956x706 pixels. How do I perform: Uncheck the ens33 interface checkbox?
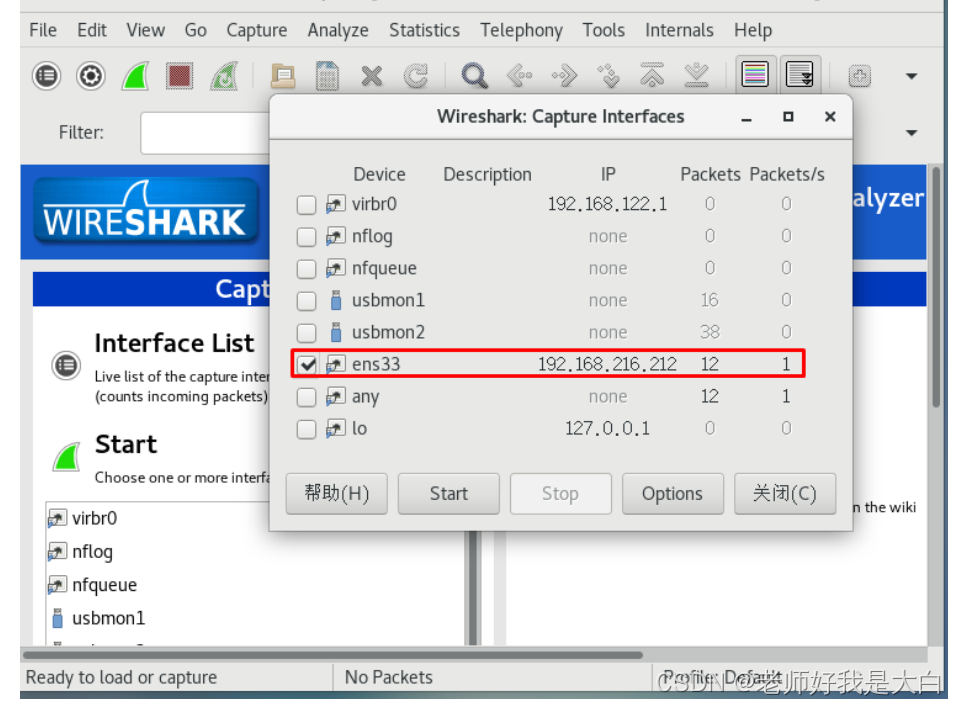pyautogui.click(x=306, y=365)
